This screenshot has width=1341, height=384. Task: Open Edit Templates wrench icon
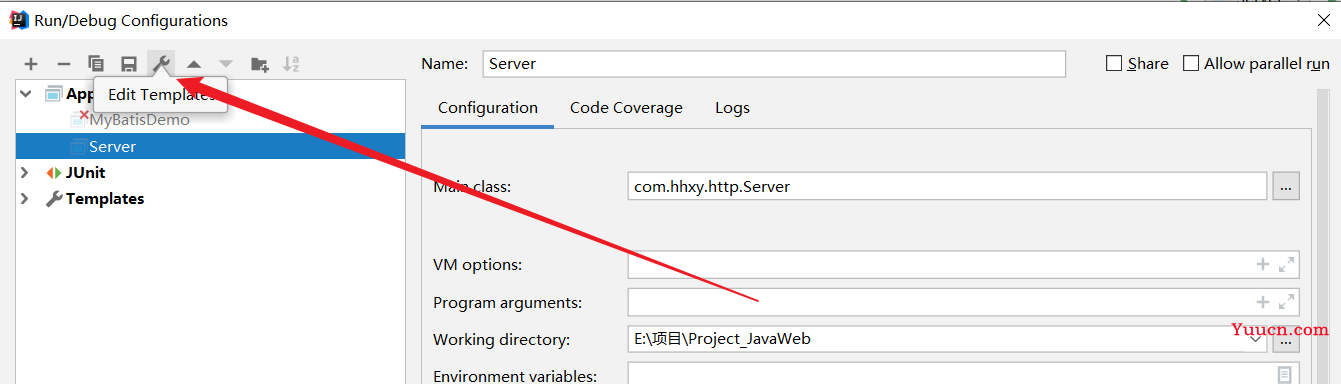161,64
